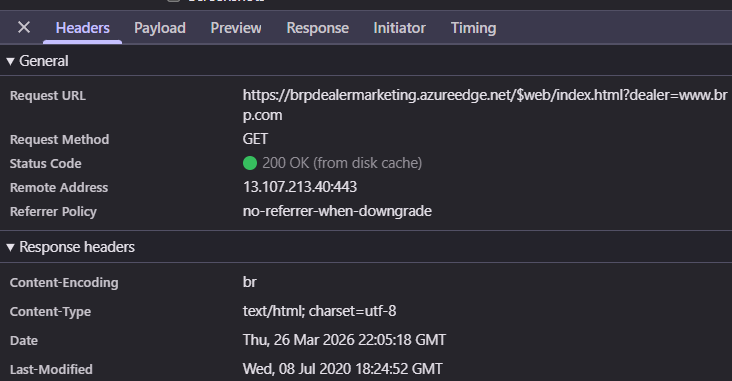Click the Status Code label

click(45, 164)
